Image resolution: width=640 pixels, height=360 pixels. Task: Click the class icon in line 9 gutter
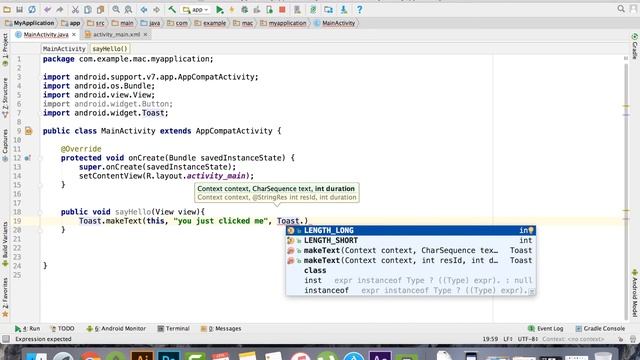[28, 131]
